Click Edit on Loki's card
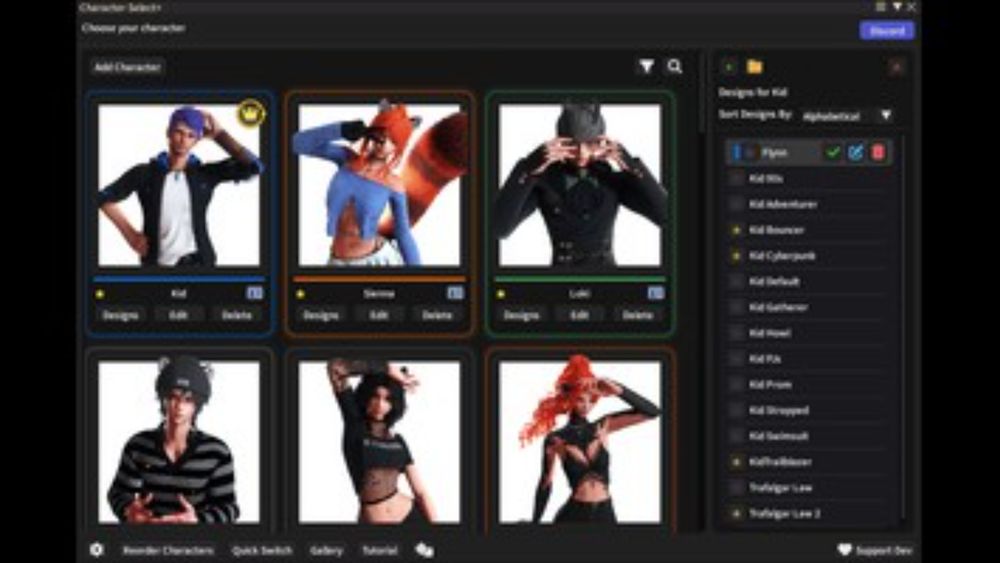1000x563 pixels. tap(579, 315)
